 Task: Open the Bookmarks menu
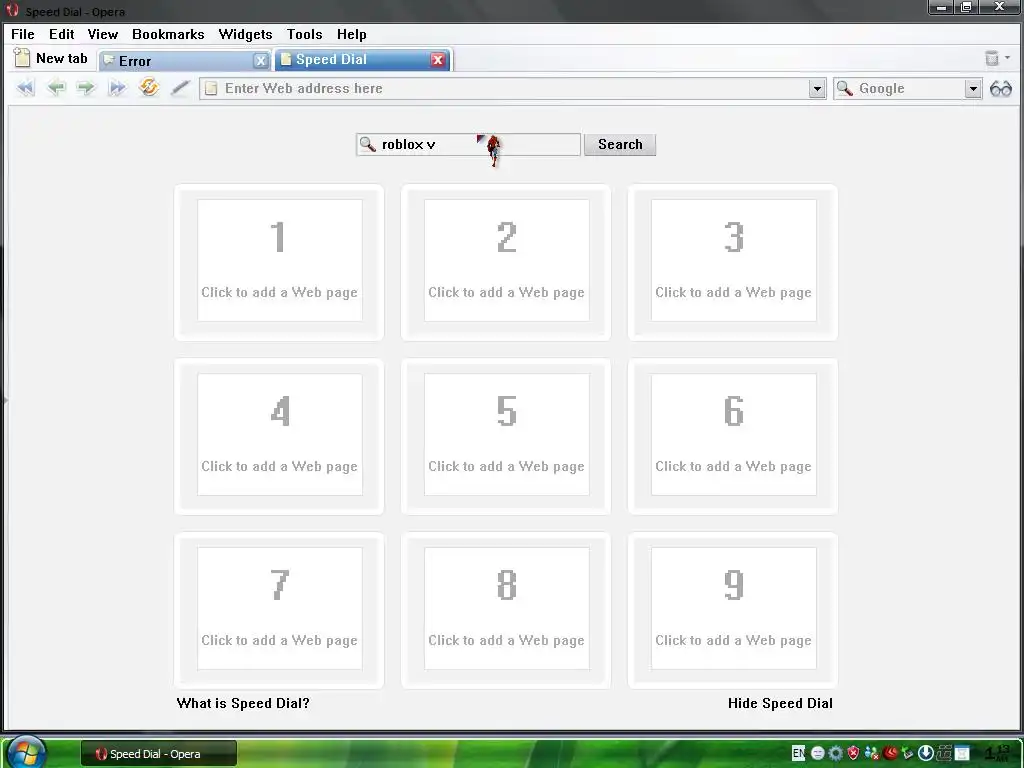coord(168,34)
